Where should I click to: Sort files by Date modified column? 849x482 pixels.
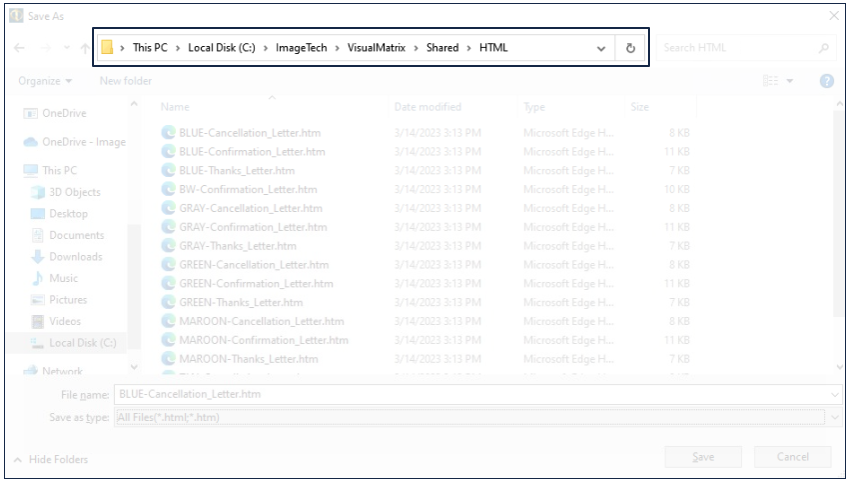click(428, 107)
